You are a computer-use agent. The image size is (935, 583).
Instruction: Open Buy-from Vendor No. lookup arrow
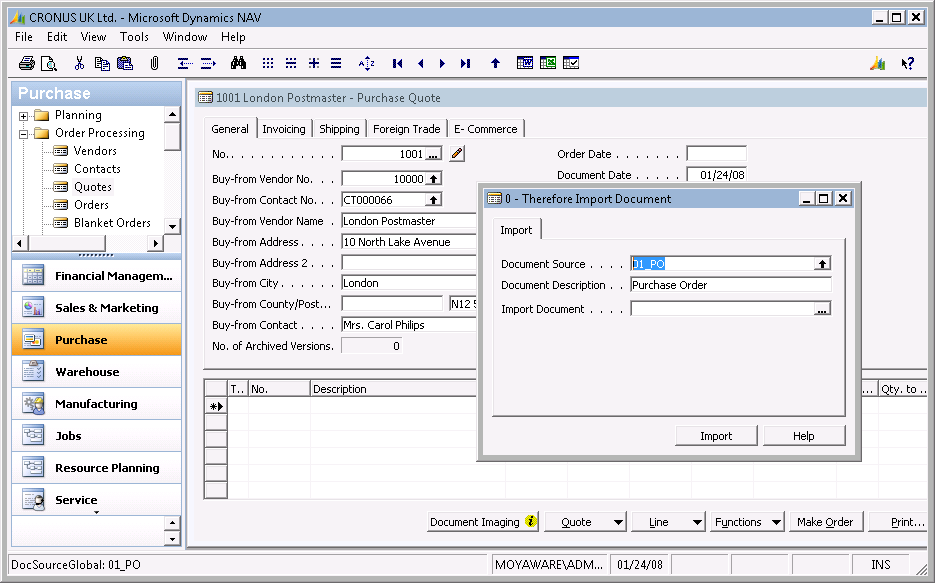[434, 179]
